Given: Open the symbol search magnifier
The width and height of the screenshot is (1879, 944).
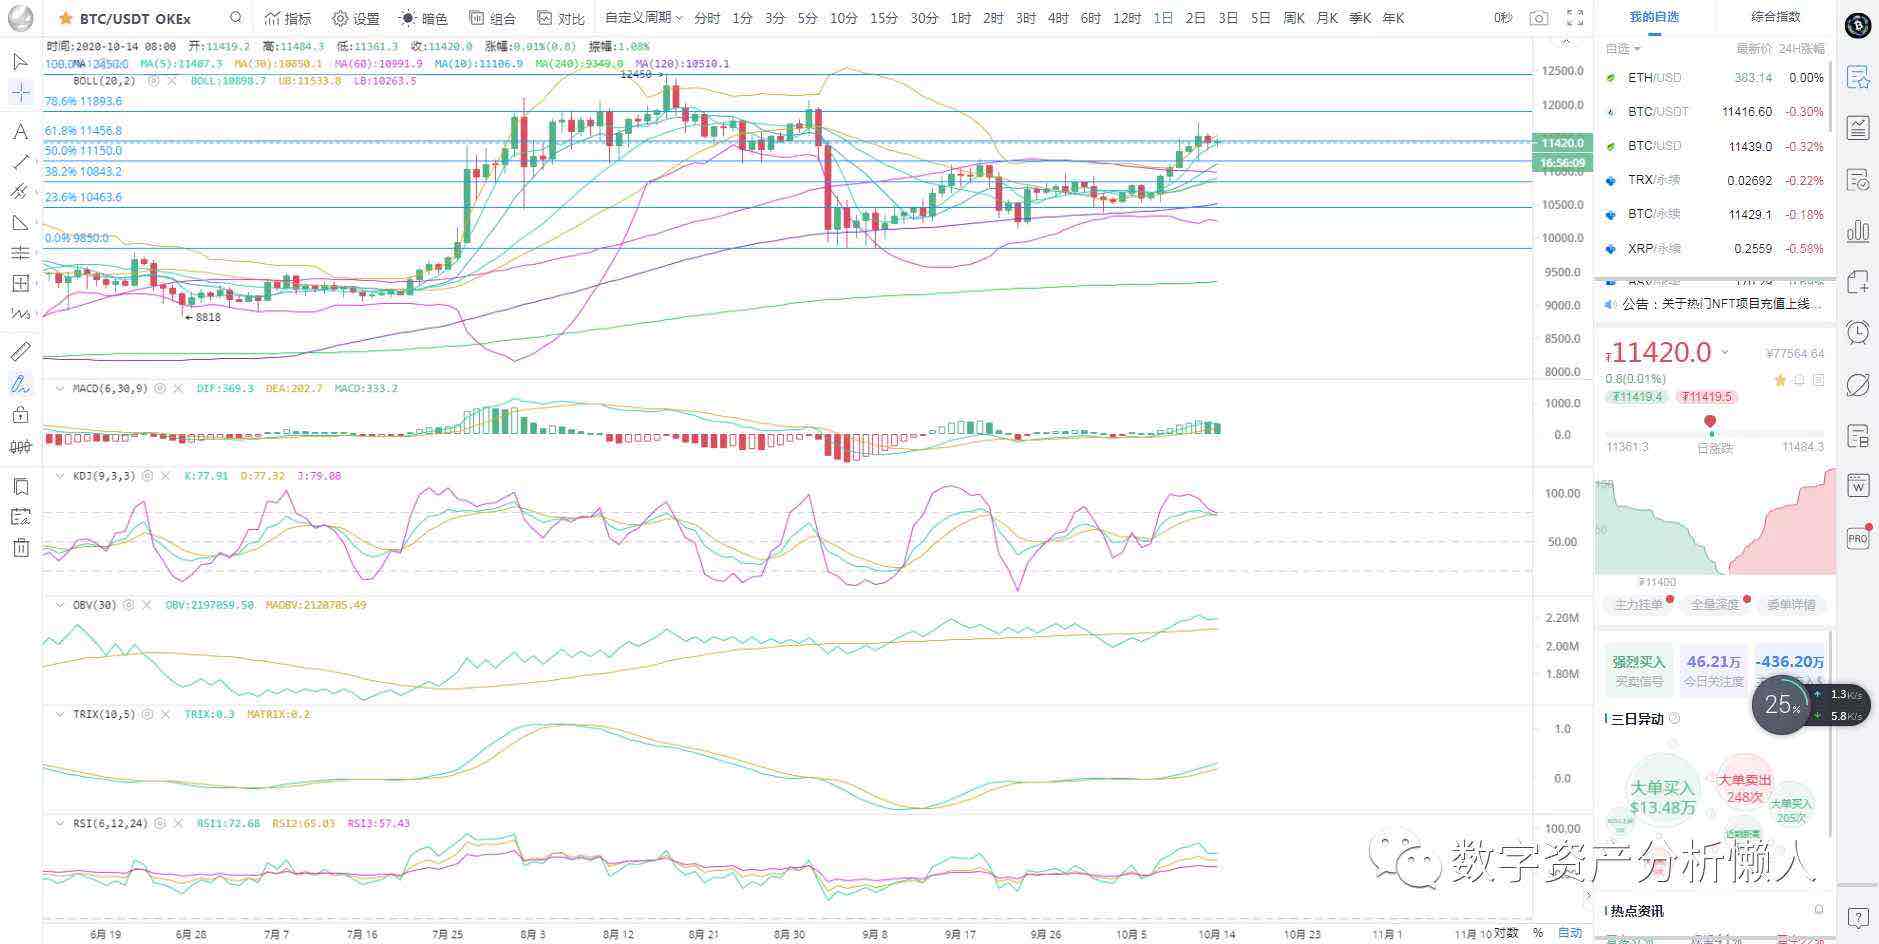Looking at the screenshot, I should coord(235,17).
